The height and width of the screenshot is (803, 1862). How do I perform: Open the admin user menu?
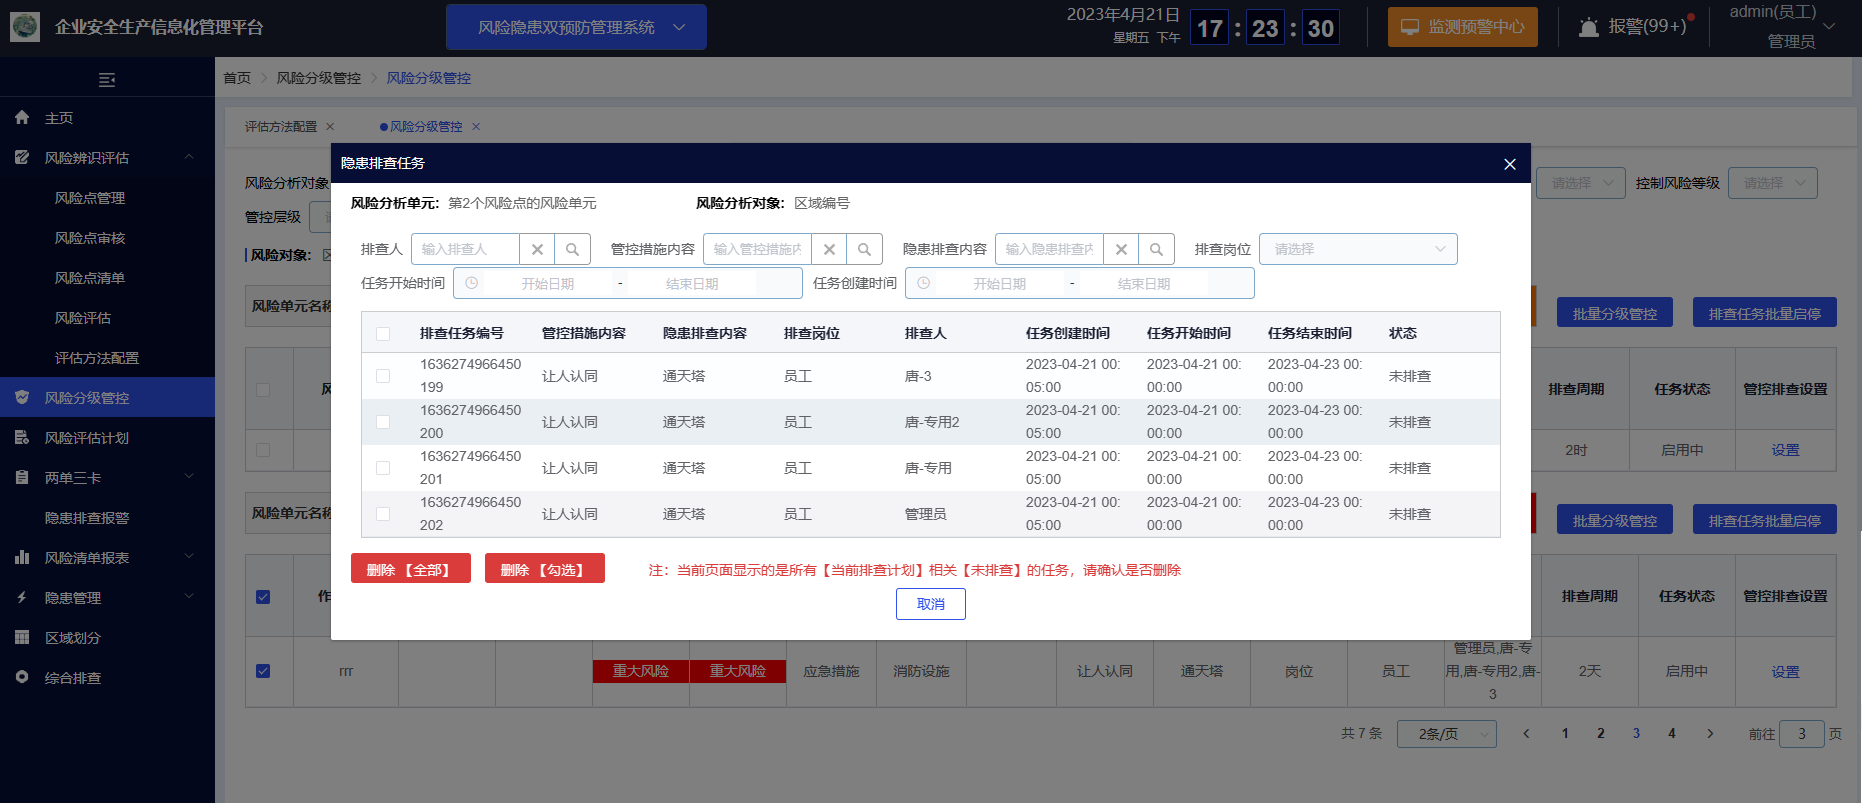click(1783, 27)
